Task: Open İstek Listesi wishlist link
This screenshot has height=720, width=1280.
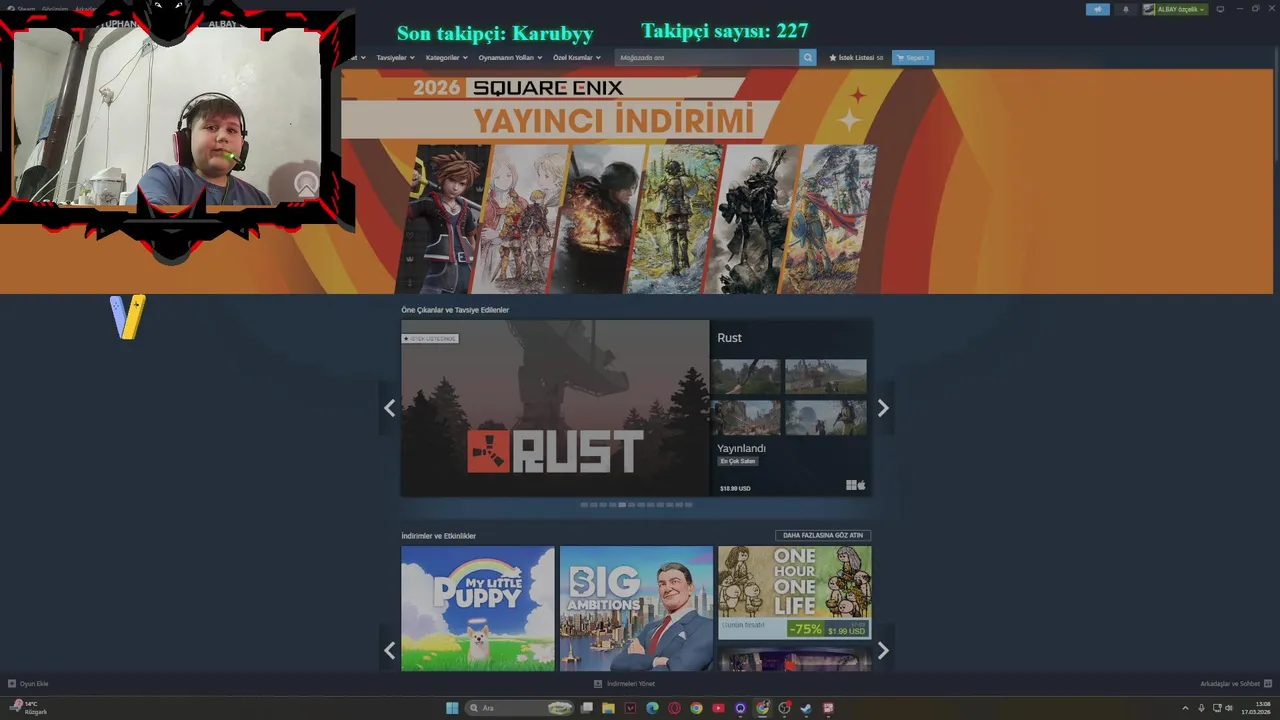Action: [856, 57]
